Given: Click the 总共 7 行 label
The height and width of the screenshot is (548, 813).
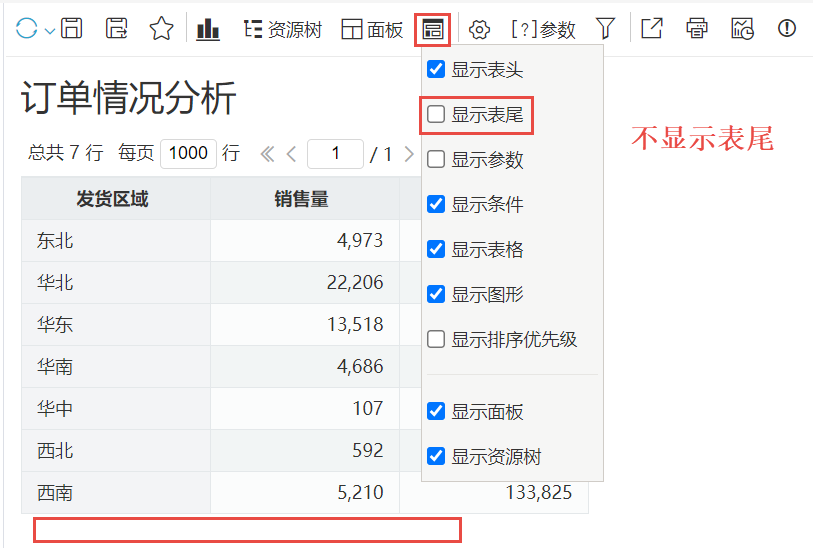Looking at the screenshot, I should [66, 153].
